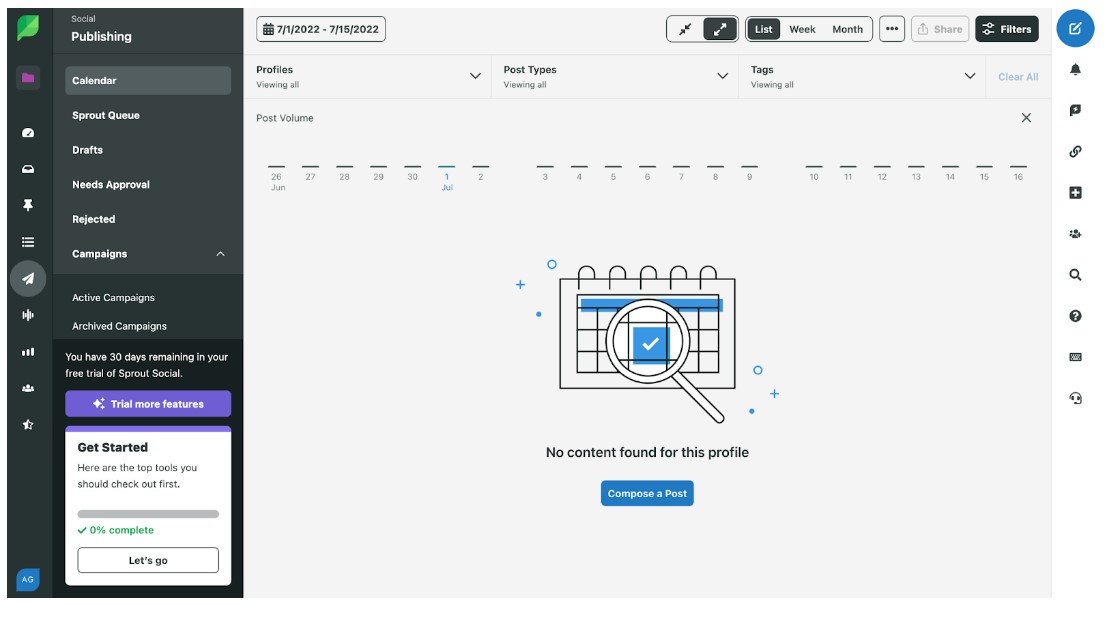Open the search magnifier icon in right rail
This screenshot has width=1109, height=621.
click(x=1075, y=275)
